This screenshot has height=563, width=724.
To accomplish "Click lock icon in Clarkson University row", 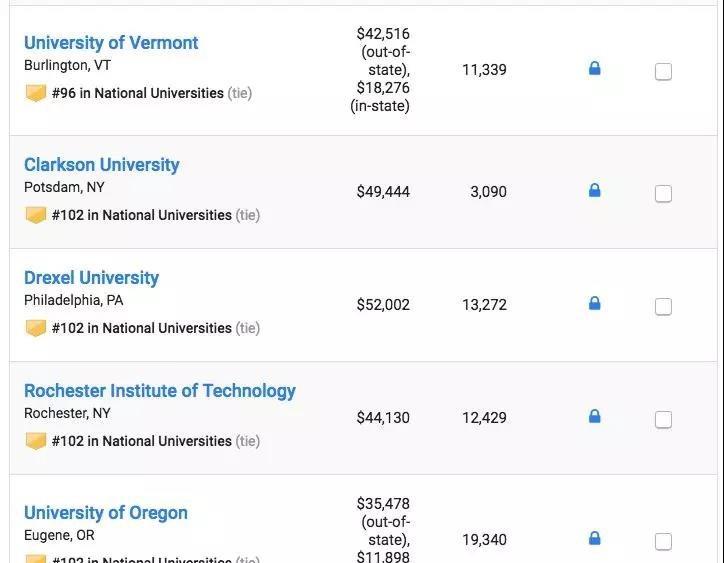I will click(595, 190).
